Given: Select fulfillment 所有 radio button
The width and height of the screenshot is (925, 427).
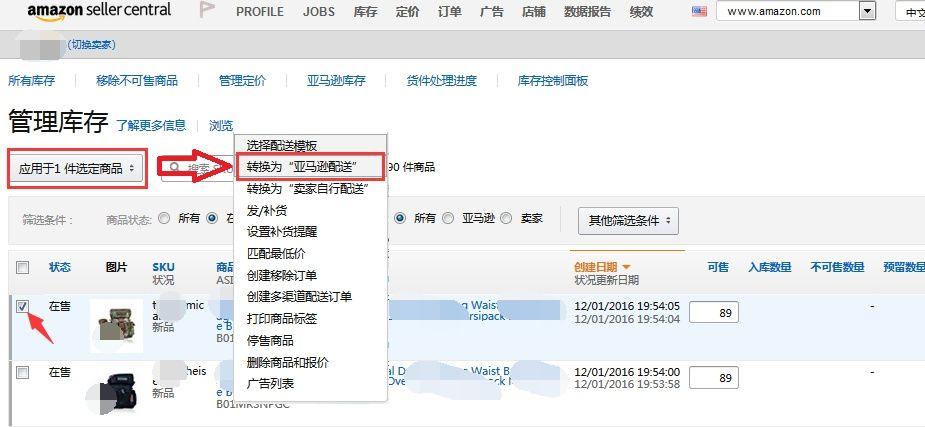Looking at the screenshot, I should [x=401, y=218].
